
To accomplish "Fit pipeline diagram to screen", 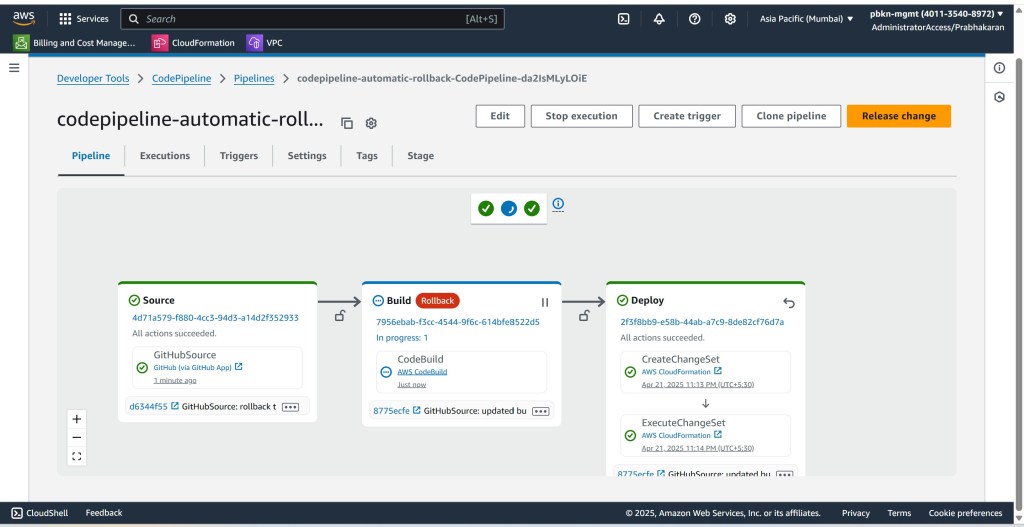I will point(77,456).
